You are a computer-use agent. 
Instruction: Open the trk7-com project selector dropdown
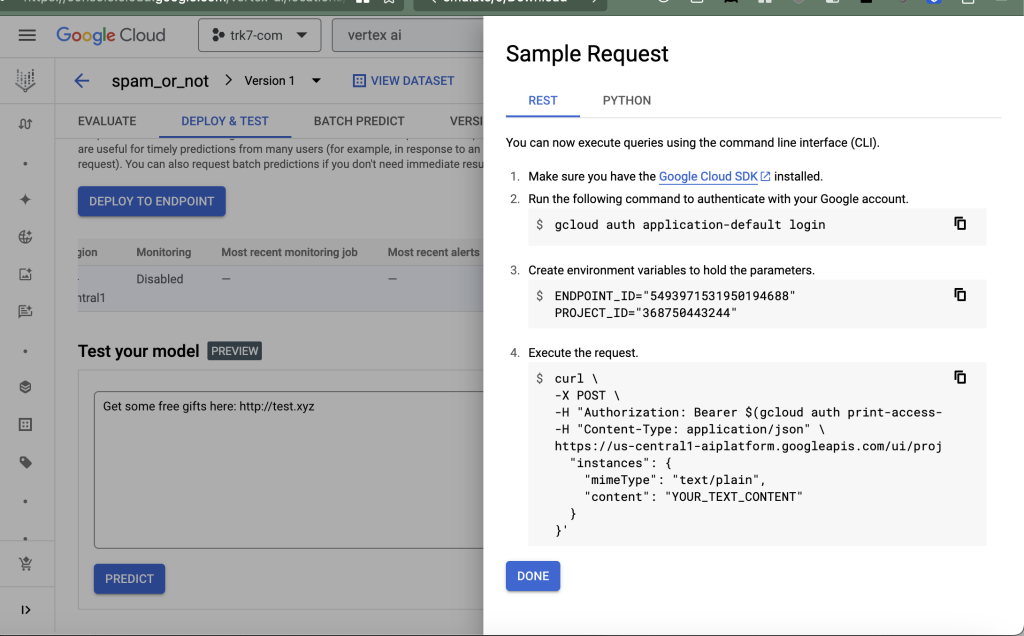tap(259, 35)
